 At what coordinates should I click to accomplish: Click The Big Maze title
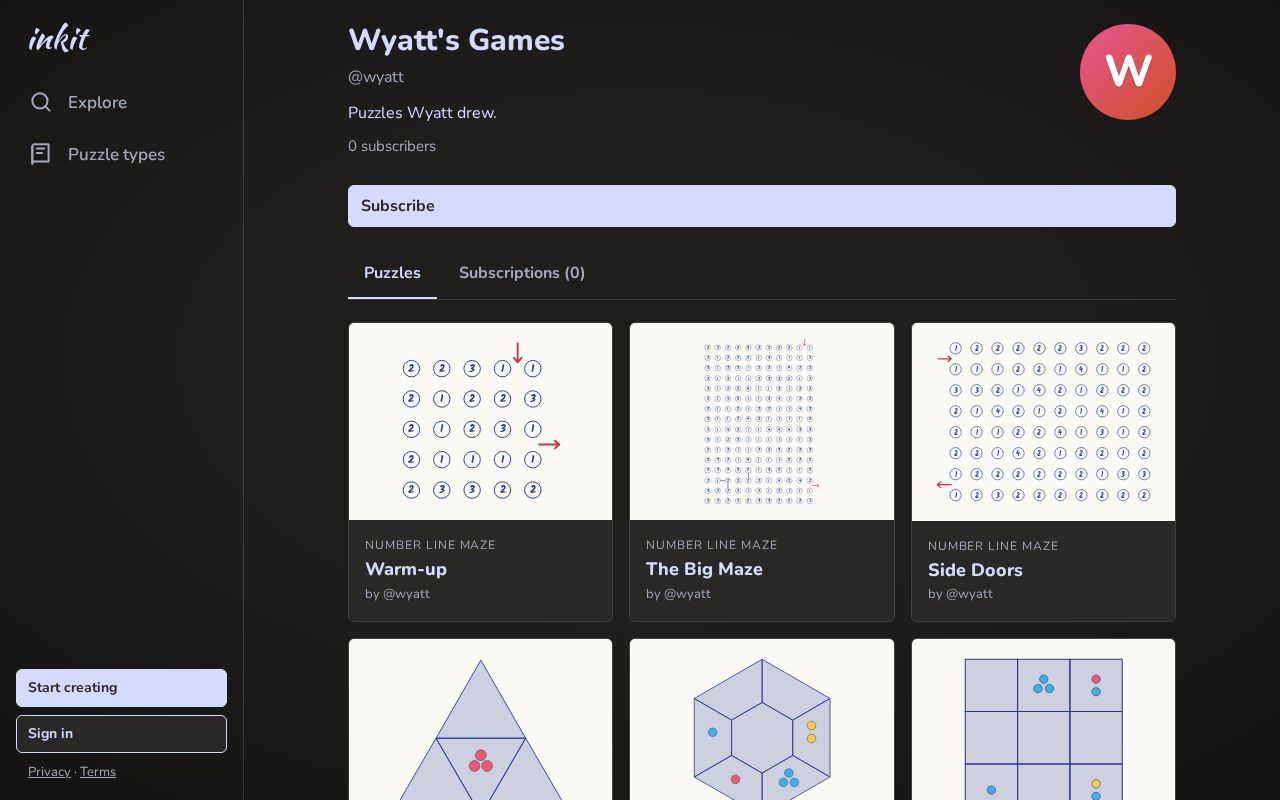pyautogui.click(x=704, y=569)
